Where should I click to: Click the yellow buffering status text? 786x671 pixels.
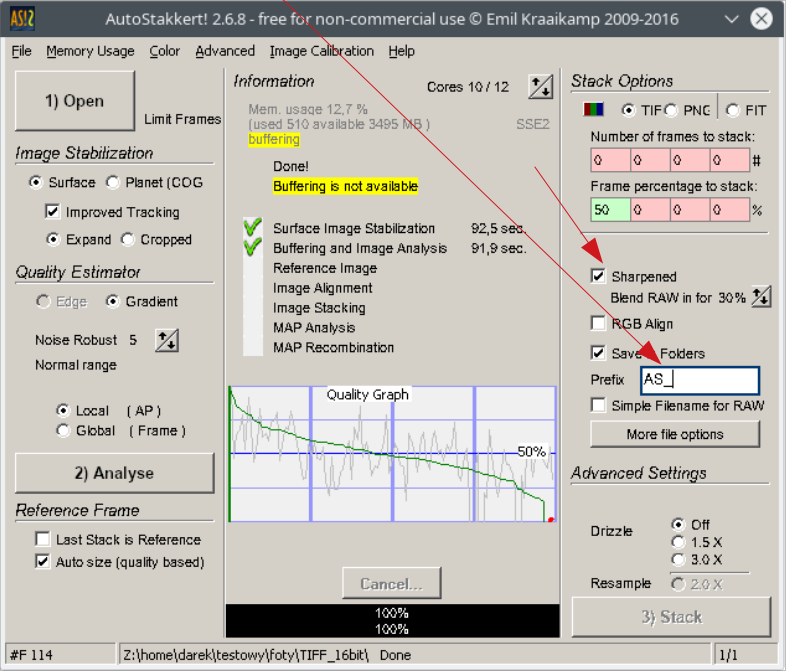click(274, 139)
